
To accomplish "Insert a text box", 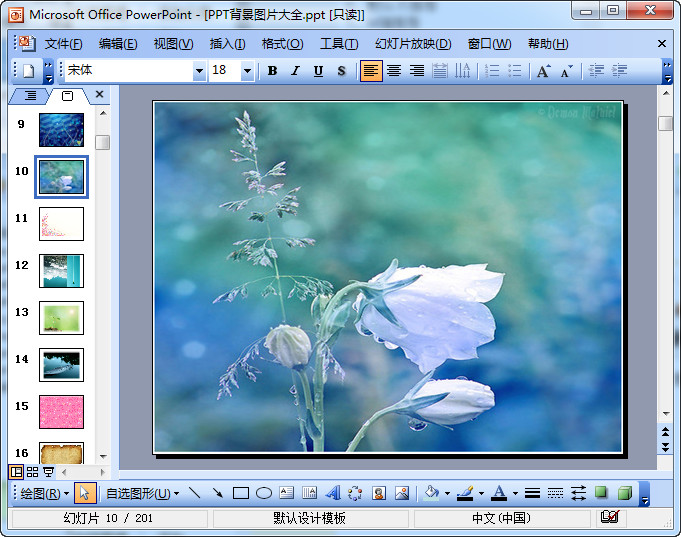I will (287, 493).
